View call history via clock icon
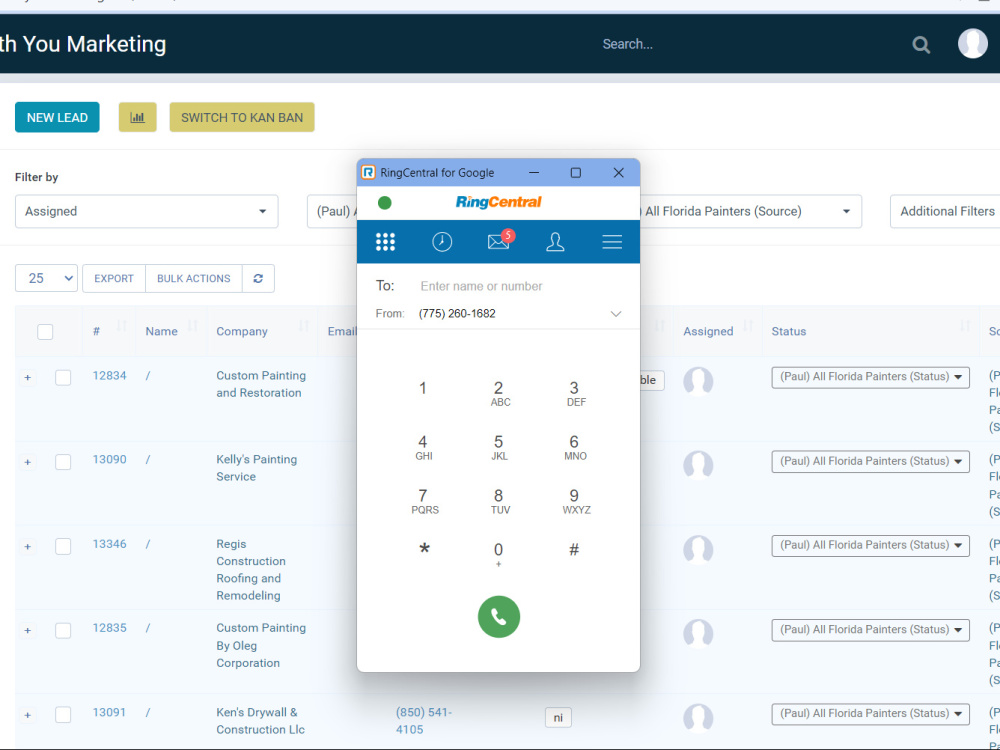The height and width of the screenshot is (750, 1000). [442, 241]
